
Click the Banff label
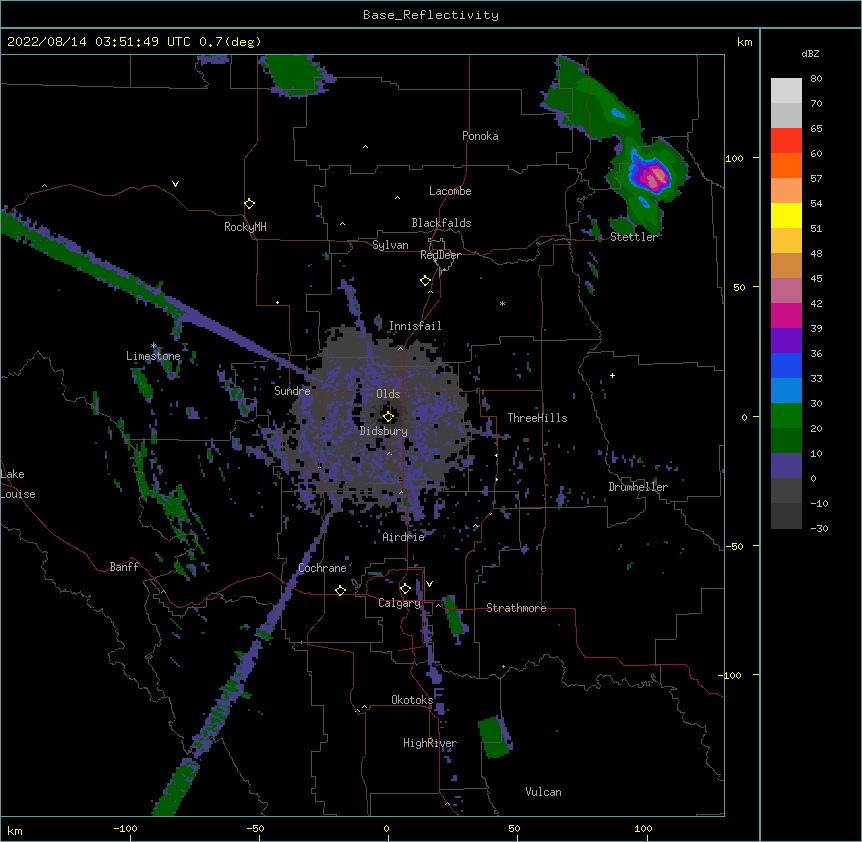124,567
